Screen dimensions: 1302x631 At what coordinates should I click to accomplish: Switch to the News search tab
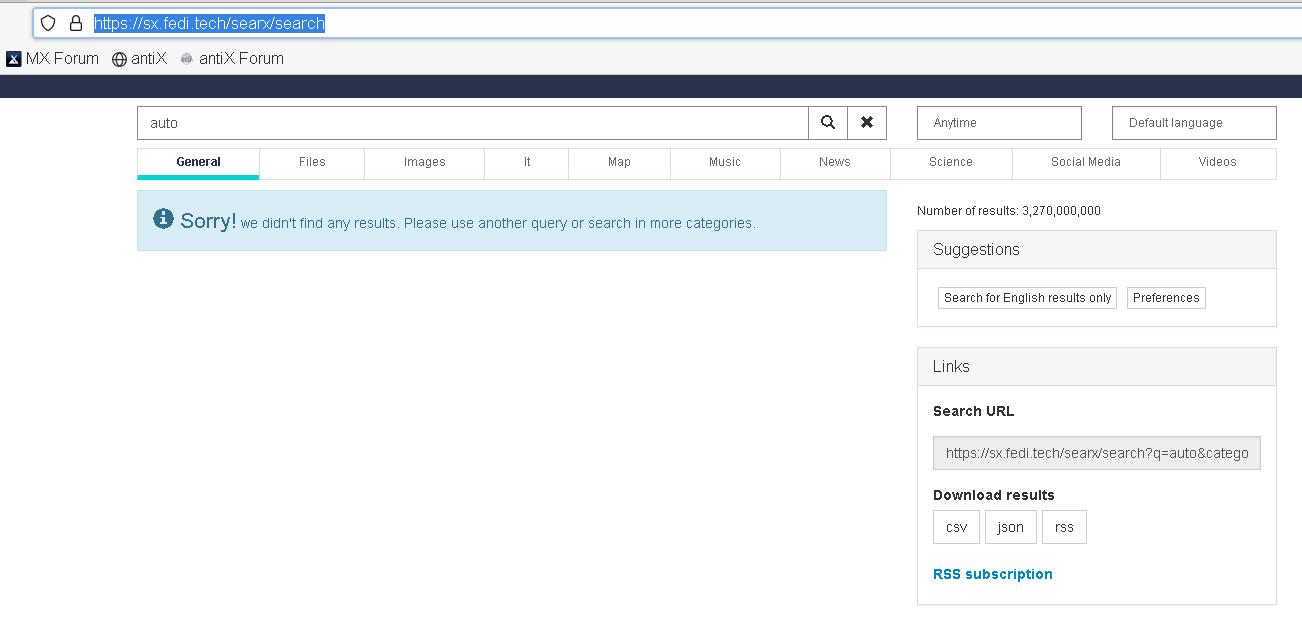coord(834,162)
